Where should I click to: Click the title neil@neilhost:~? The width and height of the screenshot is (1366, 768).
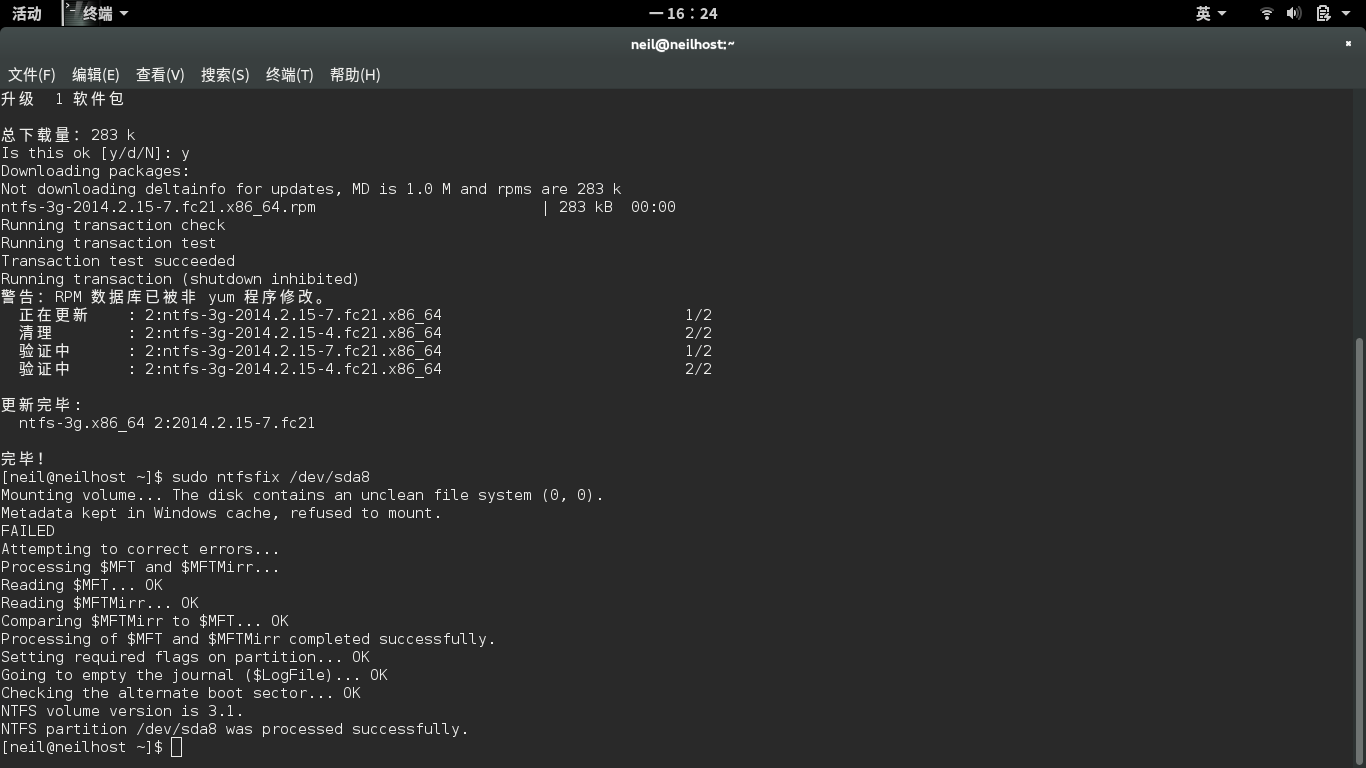coord(683,44)
